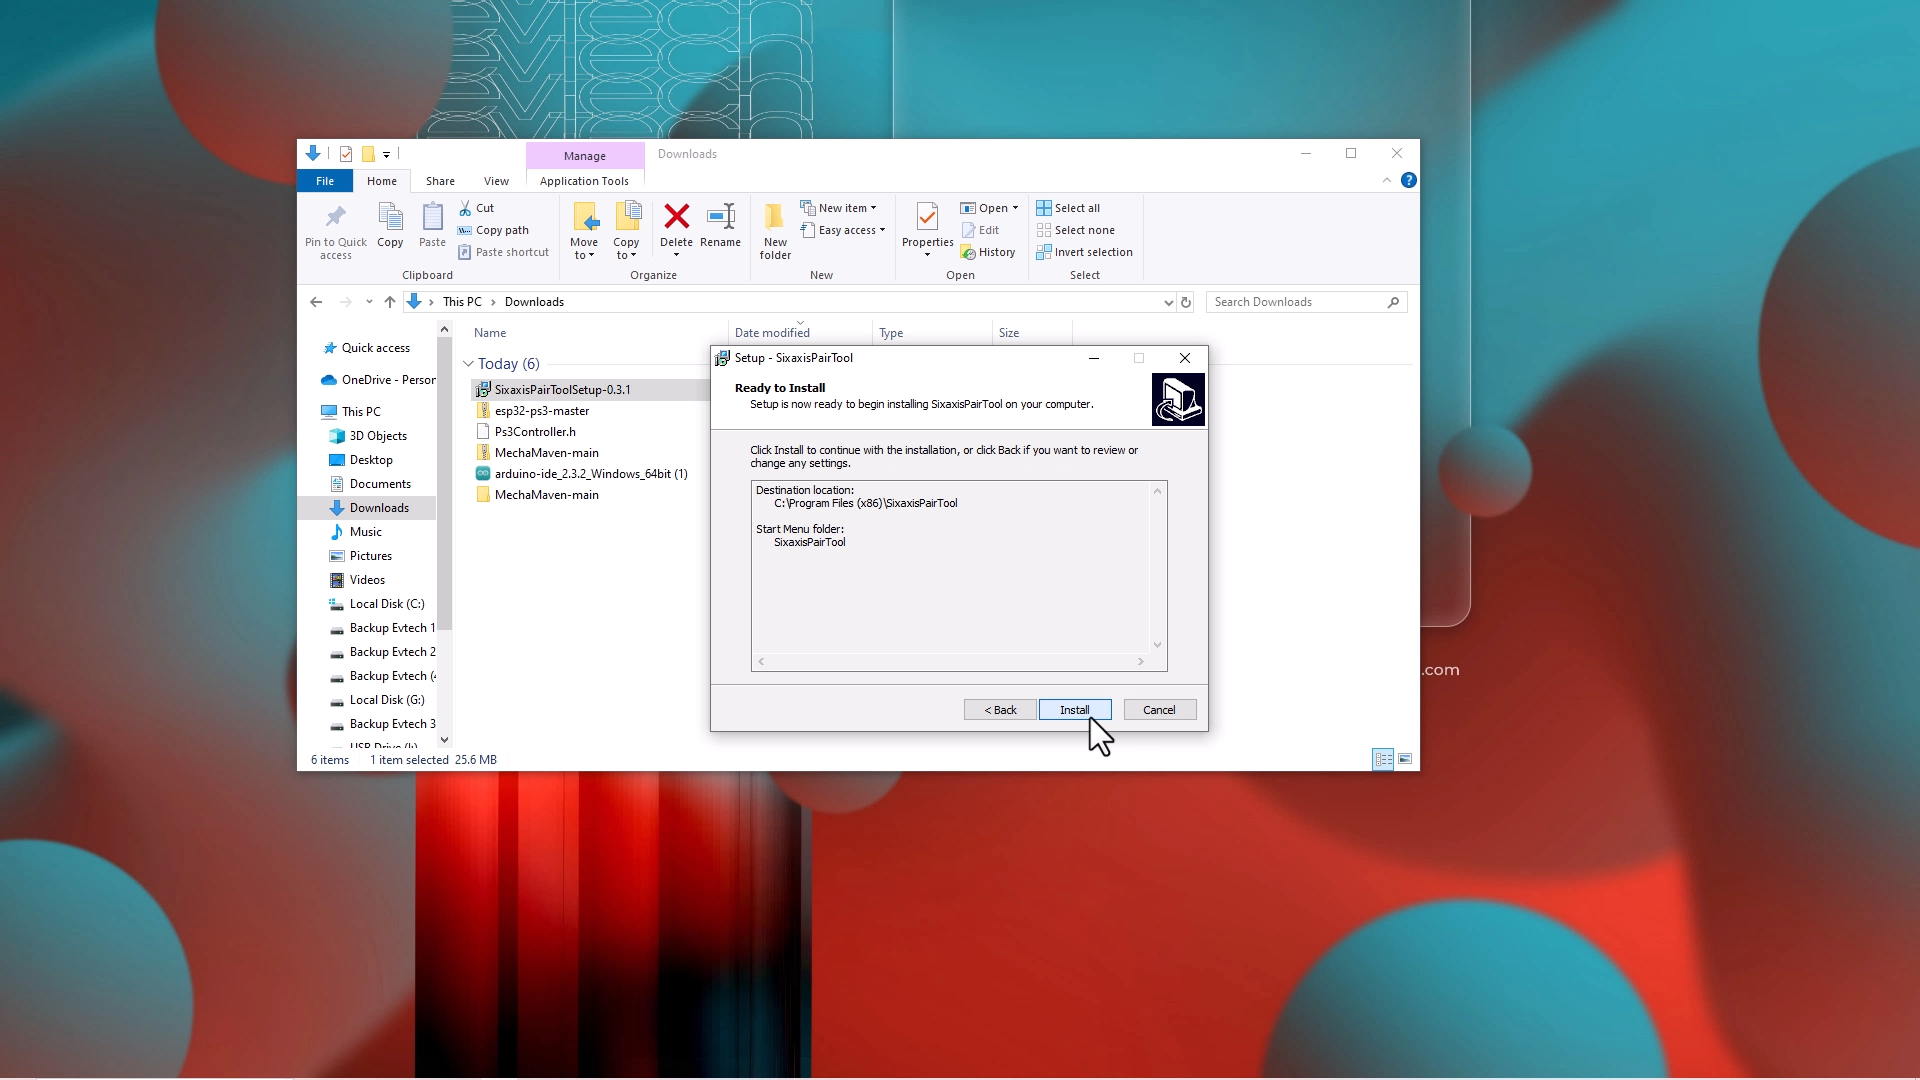Viewport: 1920px width, 1080px height.
Task: Click Invert selection in the ribbon
Action: (1084, 252)
